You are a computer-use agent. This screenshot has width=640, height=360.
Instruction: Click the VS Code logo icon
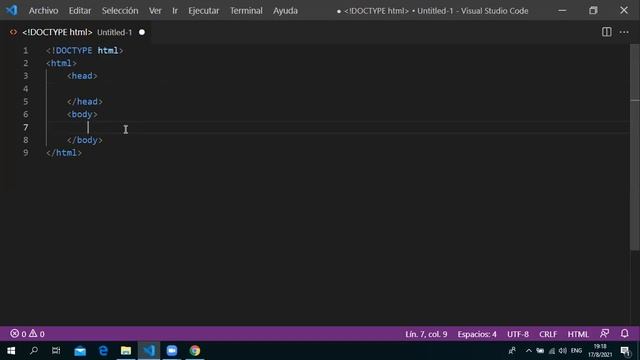[11, 10]
